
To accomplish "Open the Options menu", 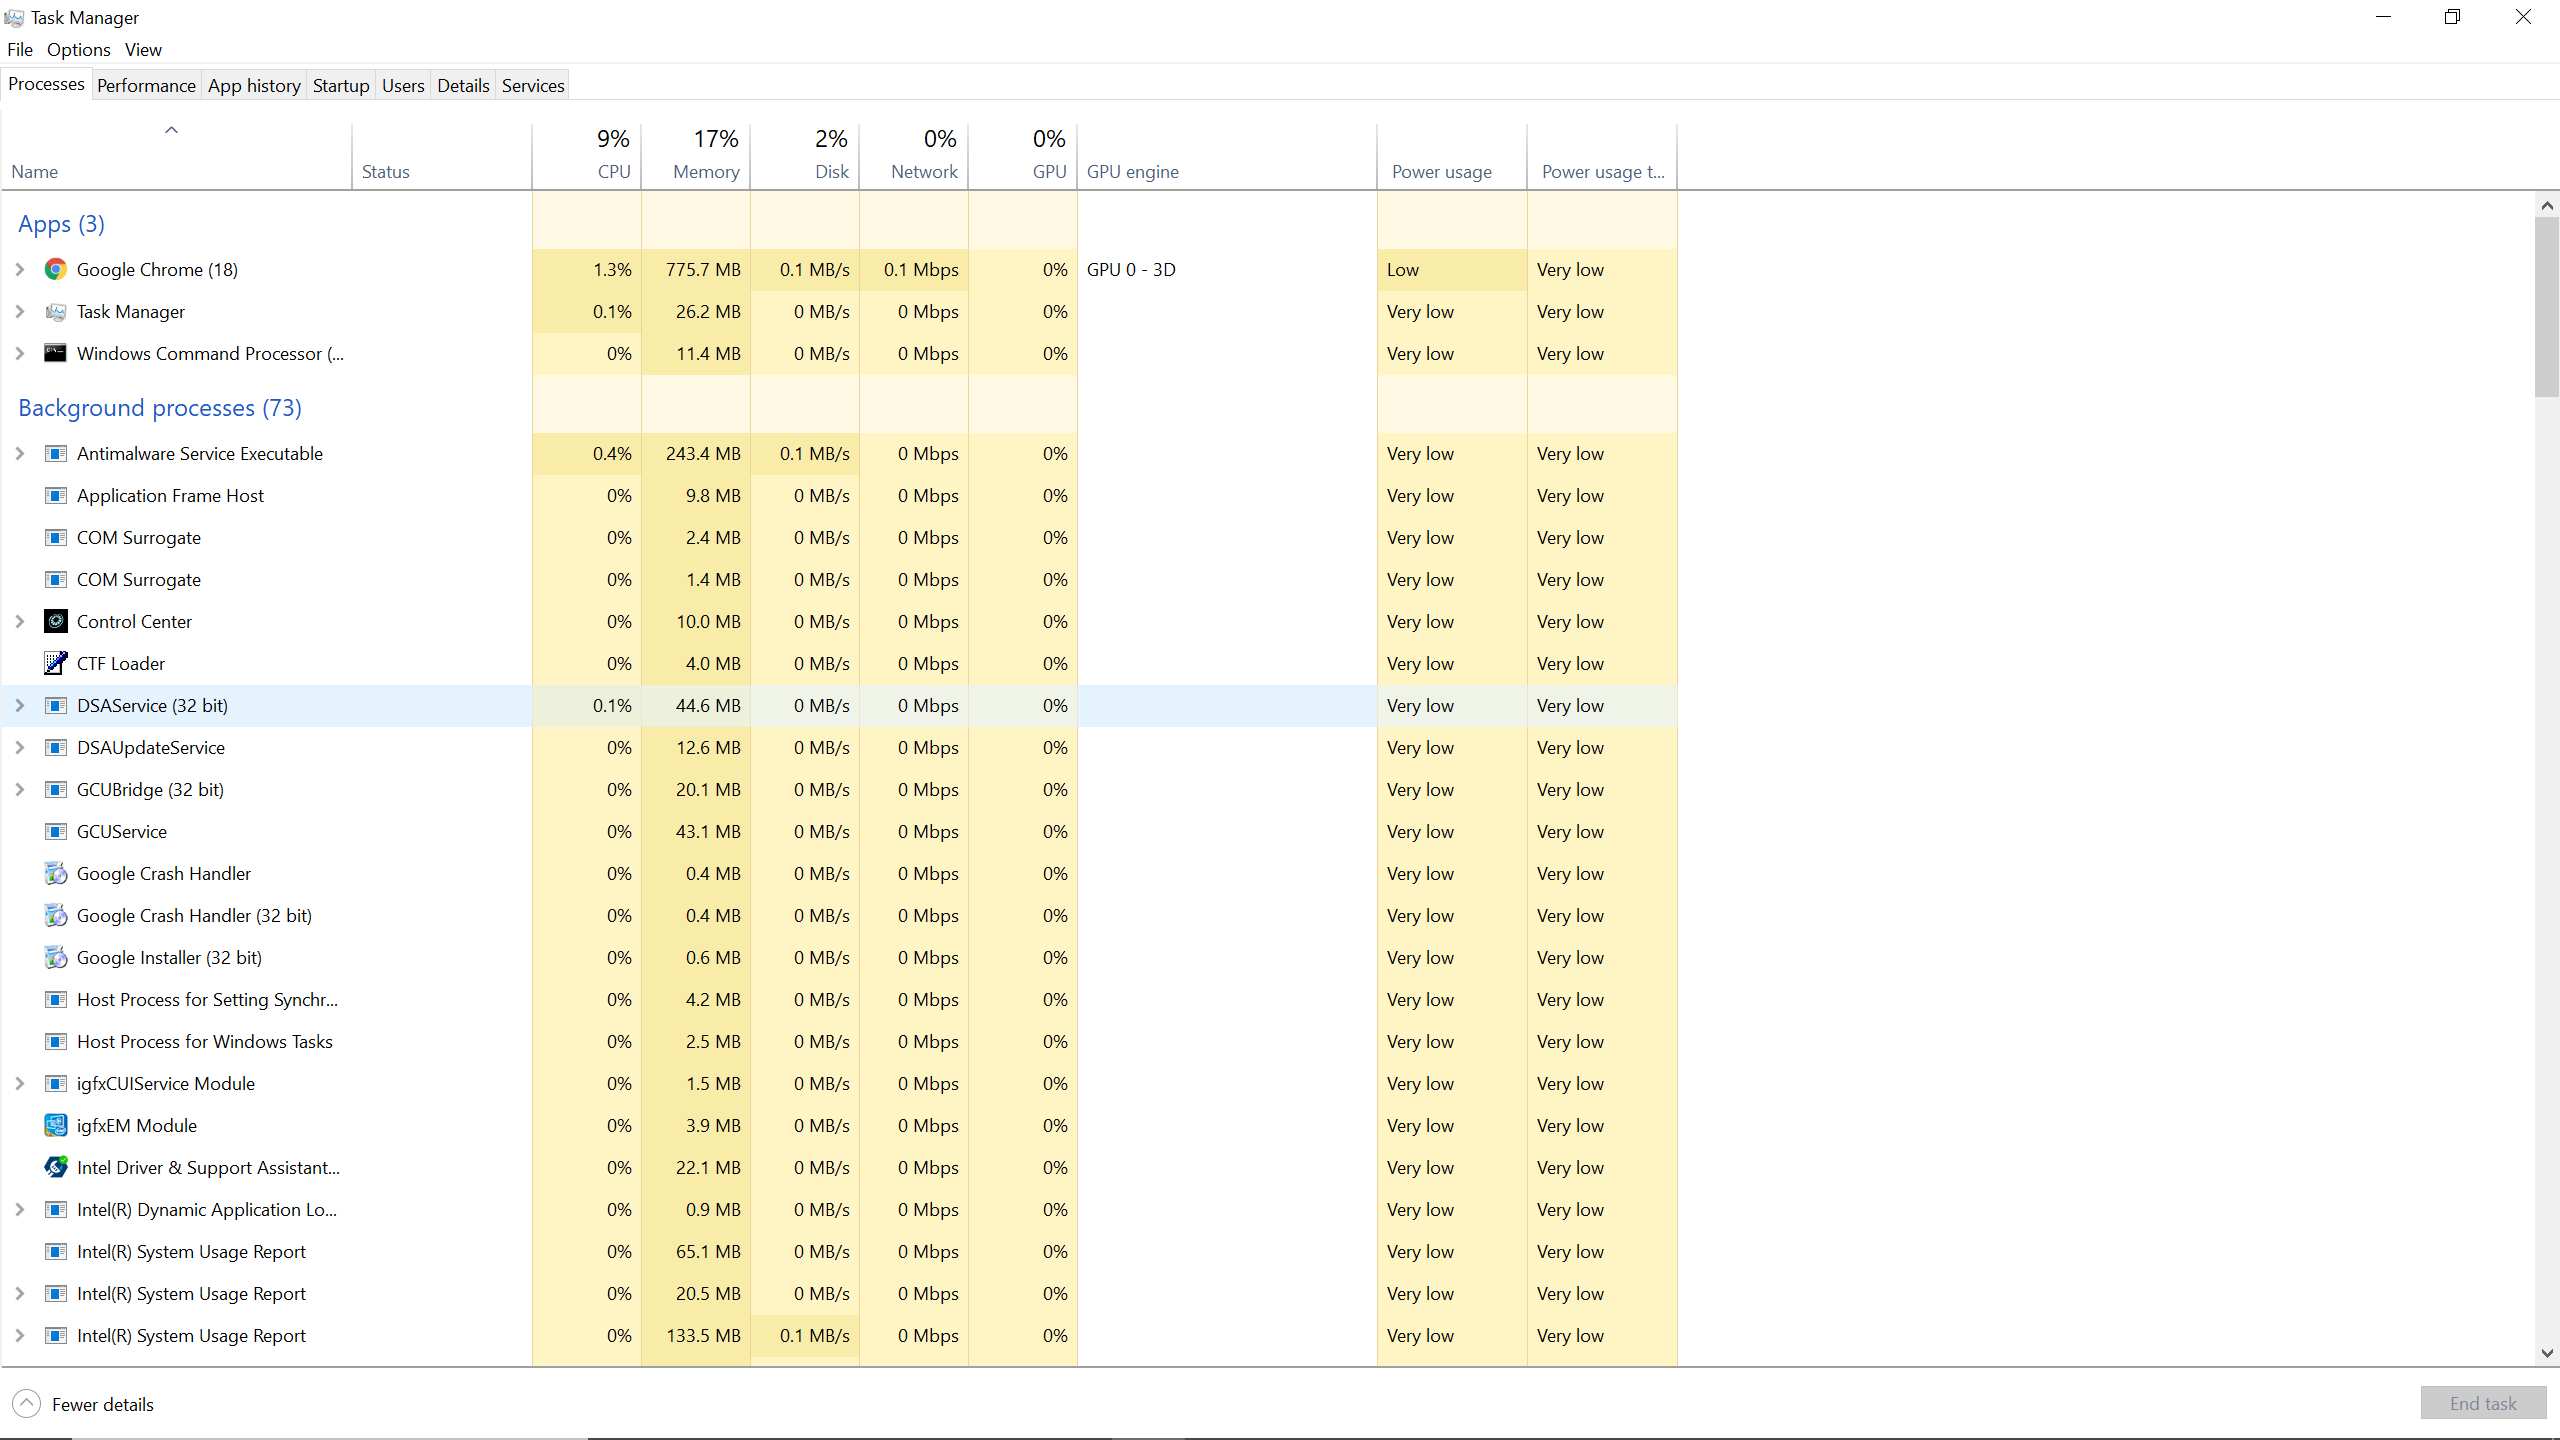I will coord(79,49).
